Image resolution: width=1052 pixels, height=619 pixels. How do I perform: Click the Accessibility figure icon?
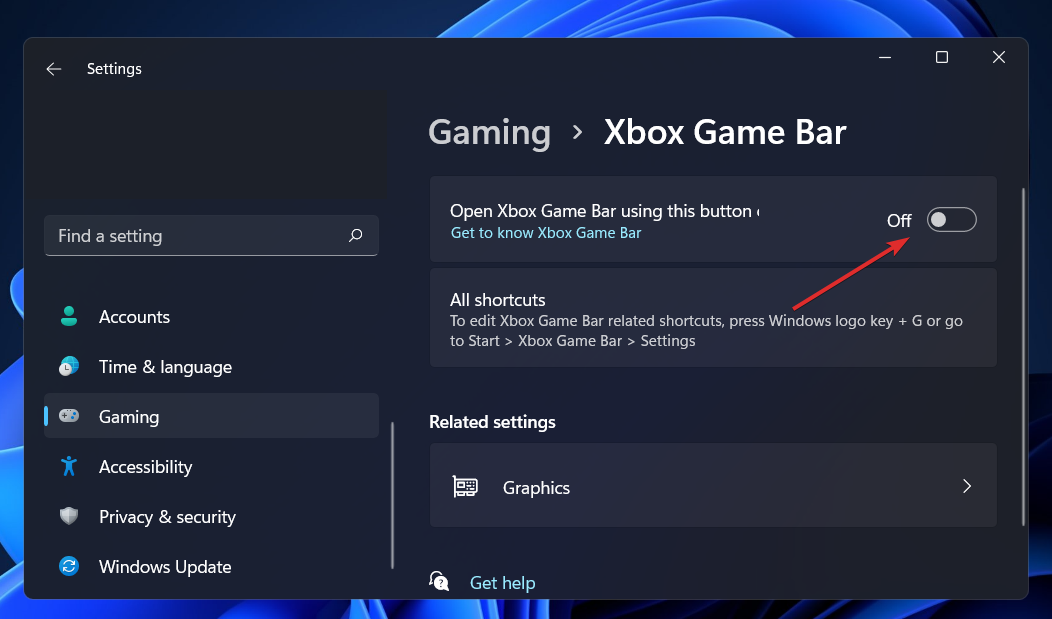tap(68, 466)
